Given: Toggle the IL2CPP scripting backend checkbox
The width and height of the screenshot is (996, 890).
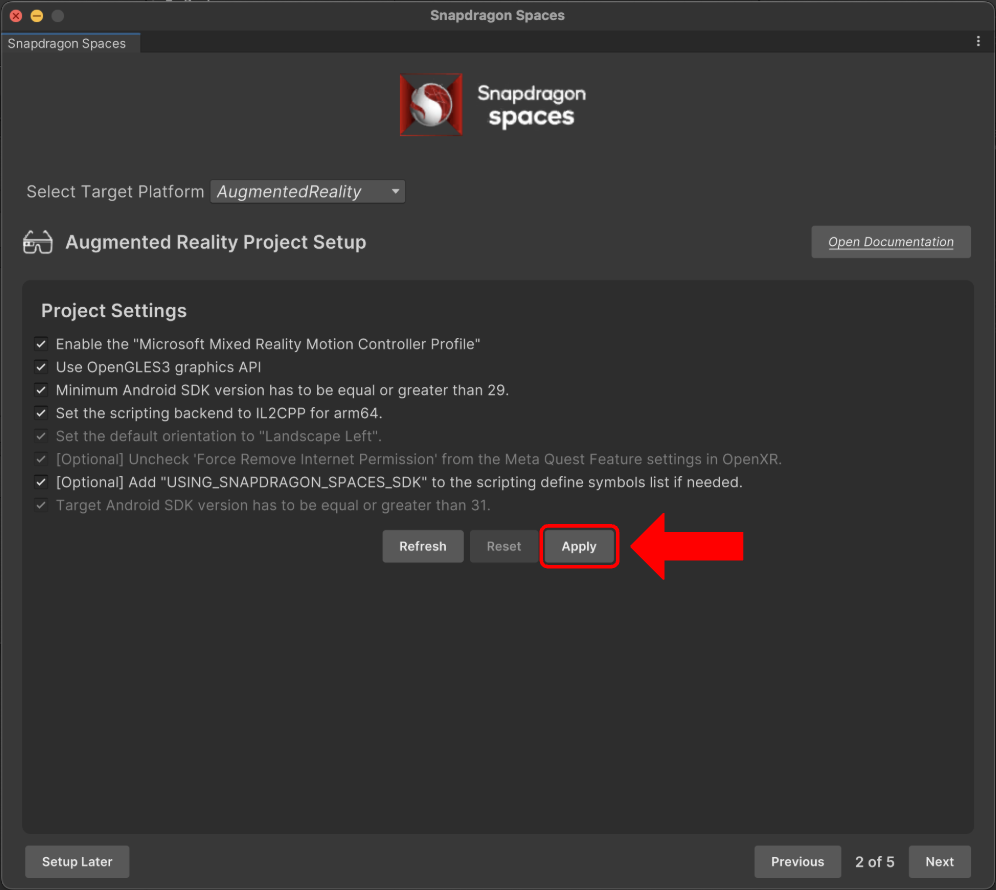Looking at the screenshot, I should point(41,413).
